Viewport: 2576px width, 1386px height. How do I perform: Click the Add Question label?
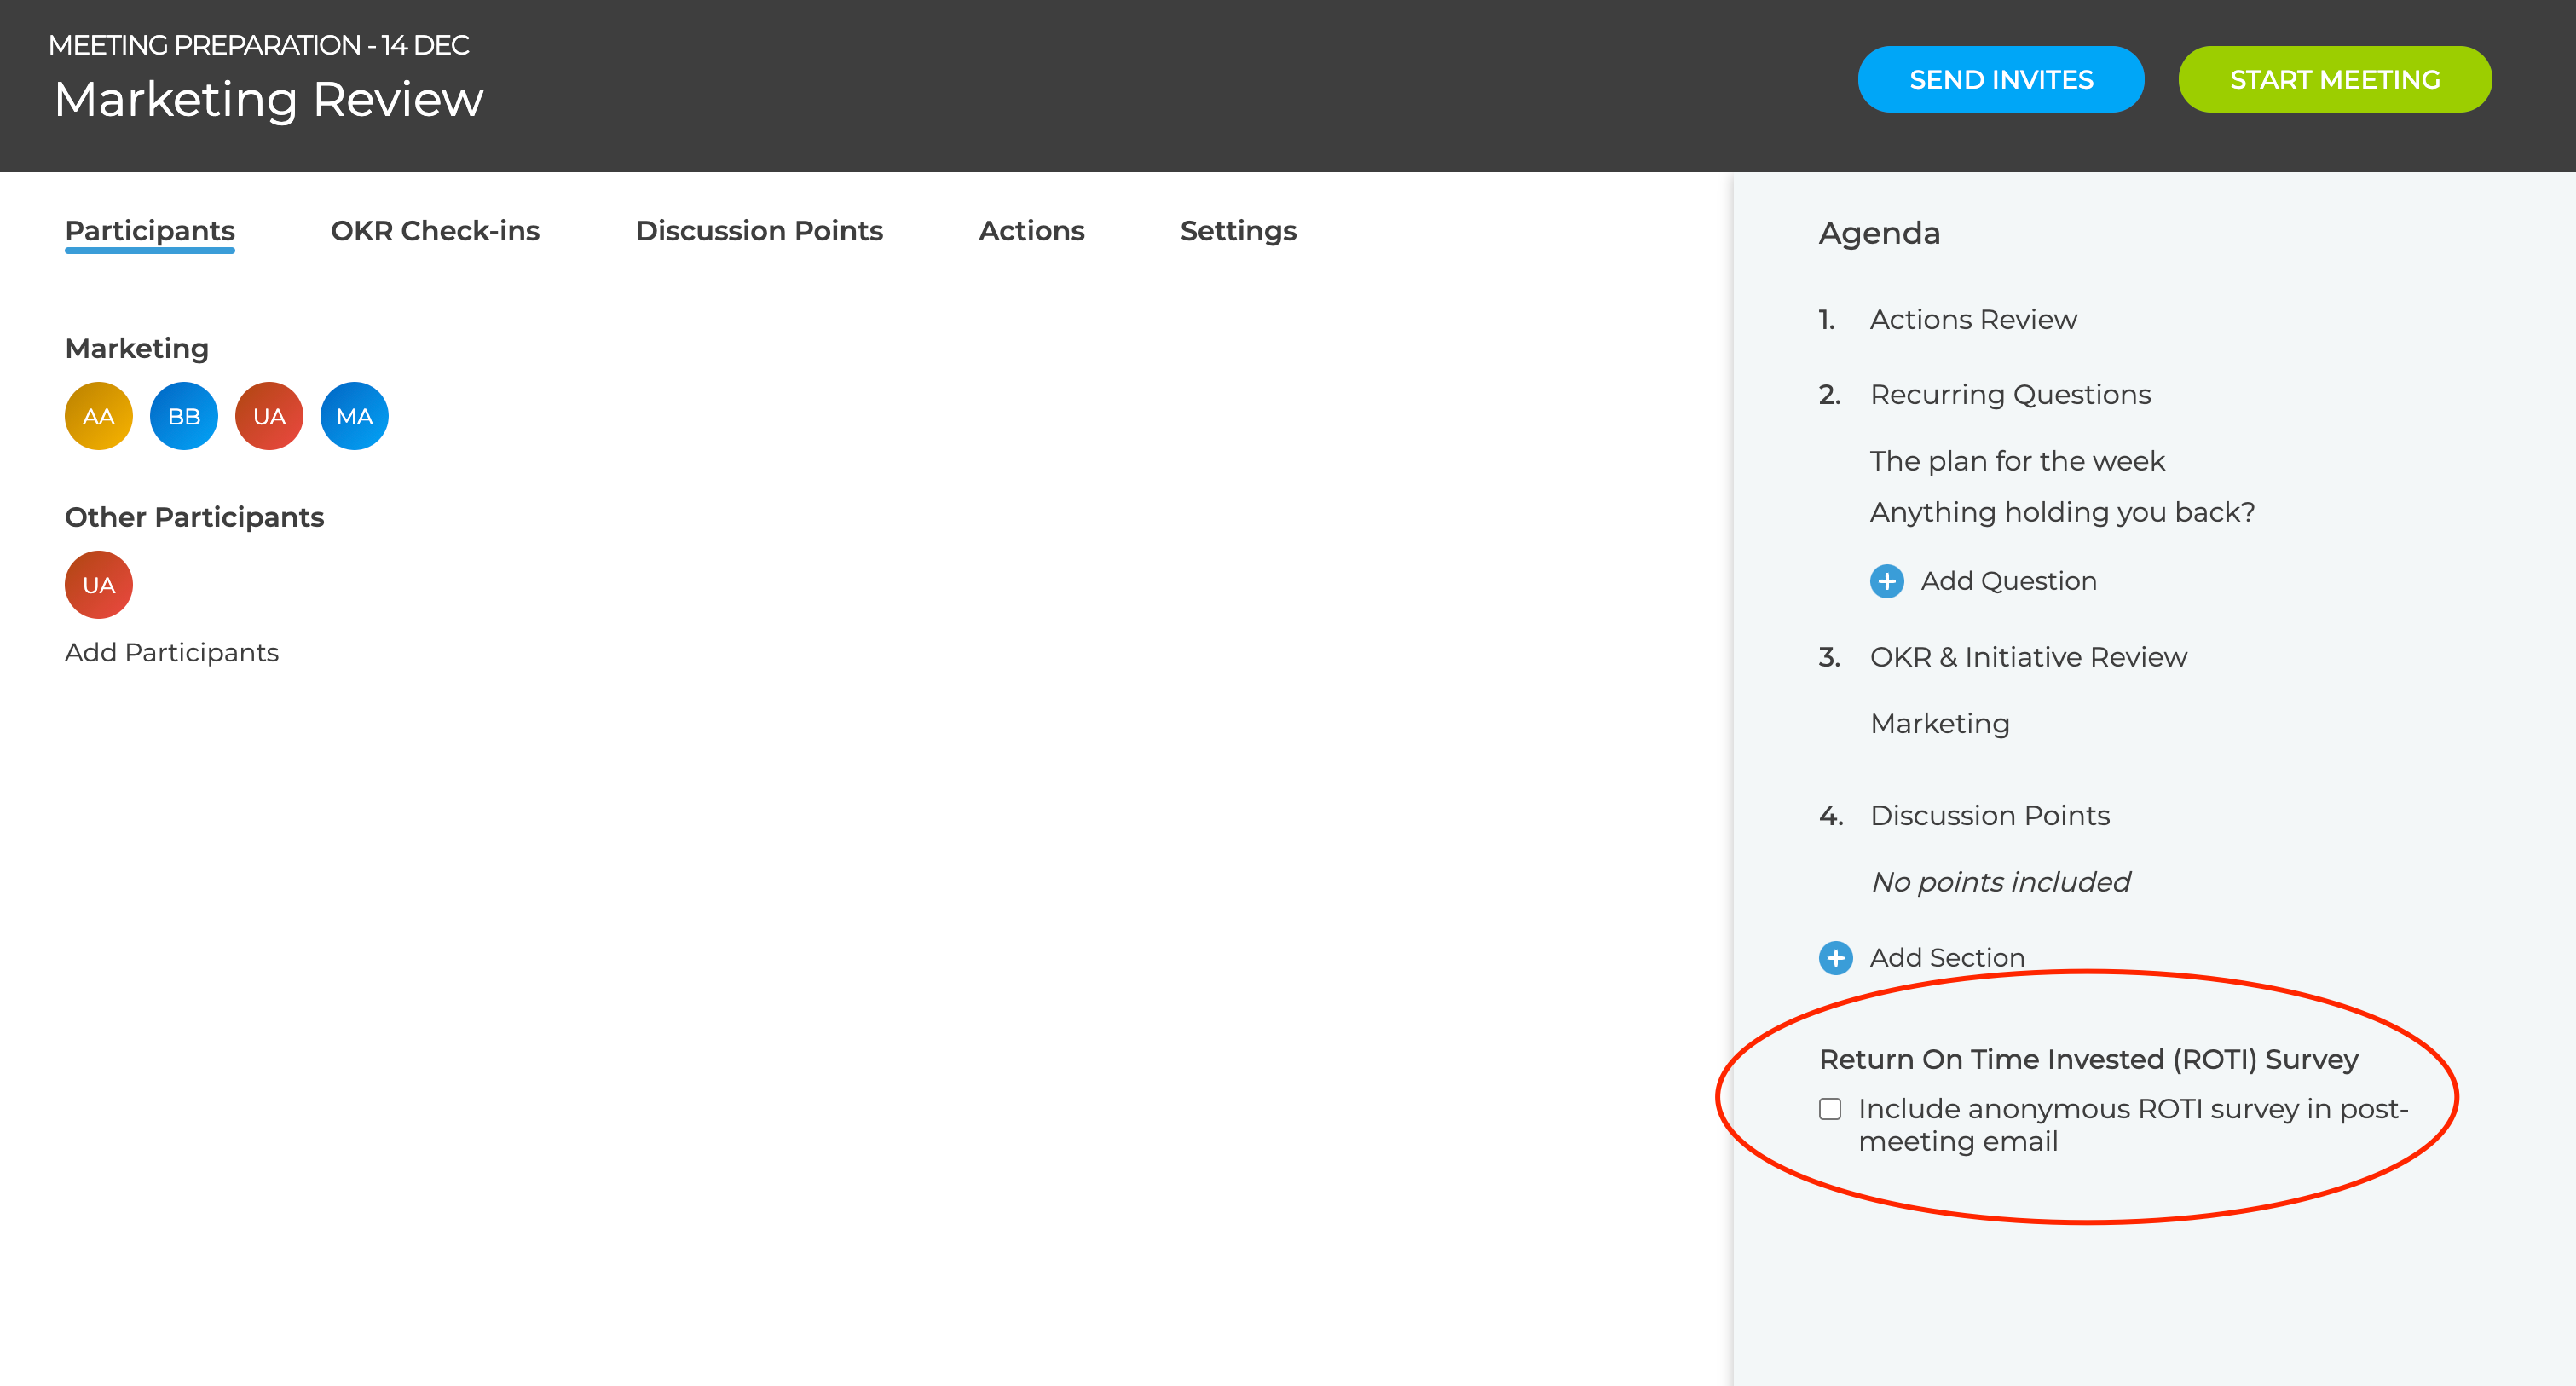pyautogui.click(x=2008, y=581)
